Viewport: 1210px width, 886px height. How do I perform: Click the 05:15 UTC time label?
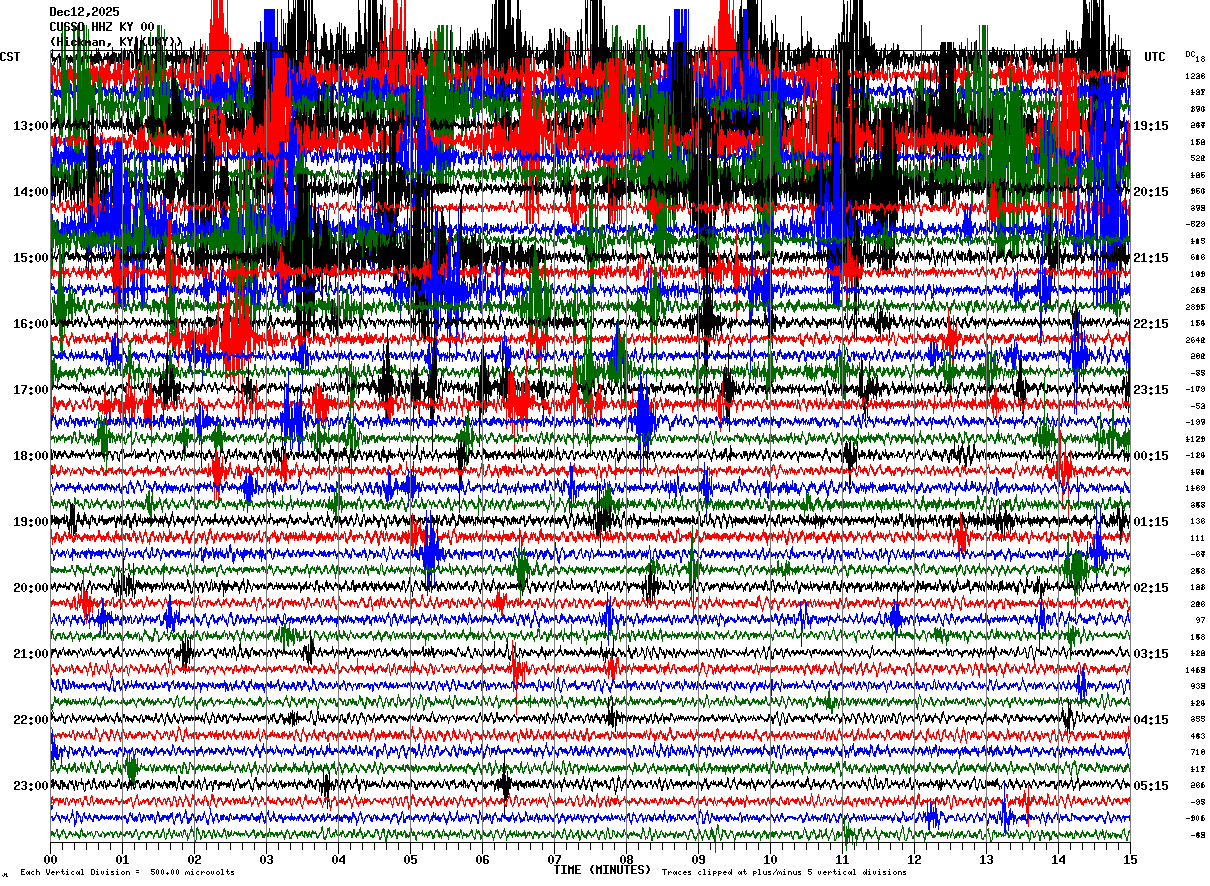tap(1151, 786)
